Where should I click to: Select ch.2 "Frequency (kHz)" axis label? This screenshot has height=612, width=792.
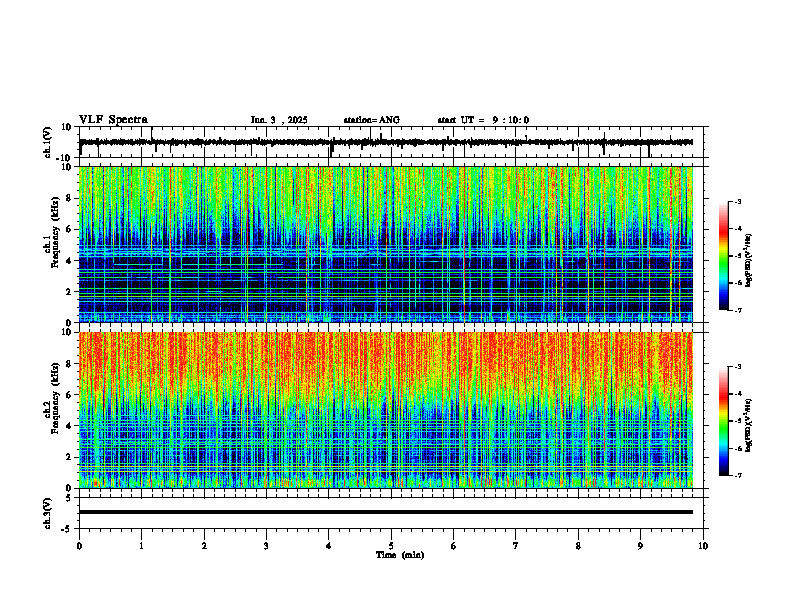coord(55,397)
